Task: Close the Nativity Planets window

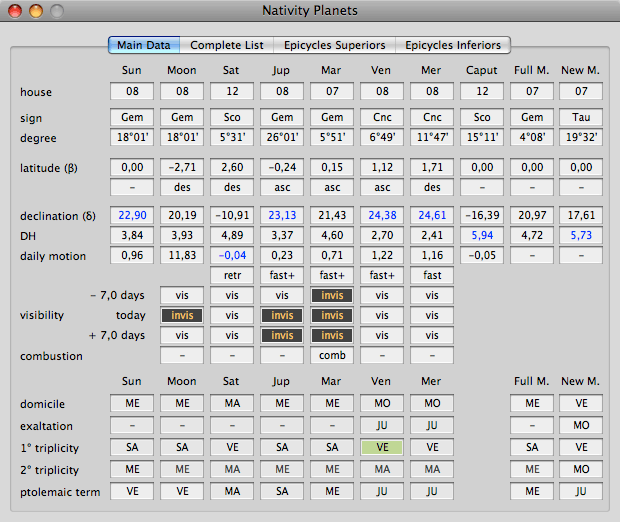Action: point(15,11)
